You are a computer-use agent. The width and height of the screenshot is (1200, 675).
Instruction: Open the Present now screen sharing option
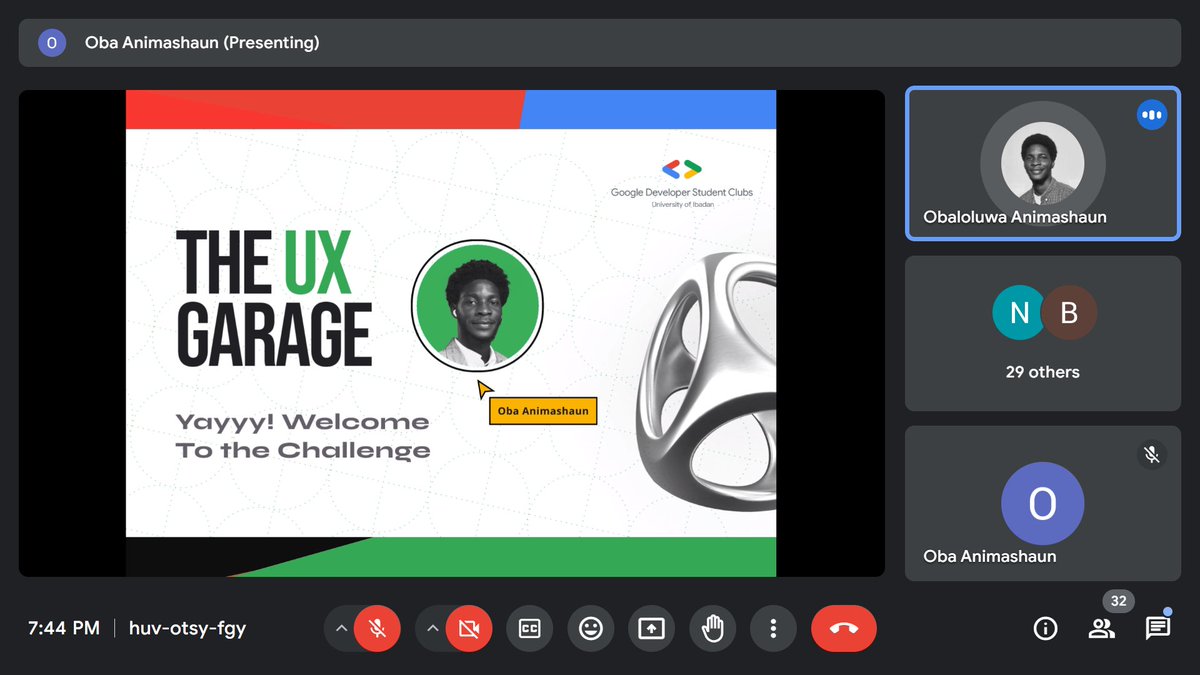pos(651,629)
